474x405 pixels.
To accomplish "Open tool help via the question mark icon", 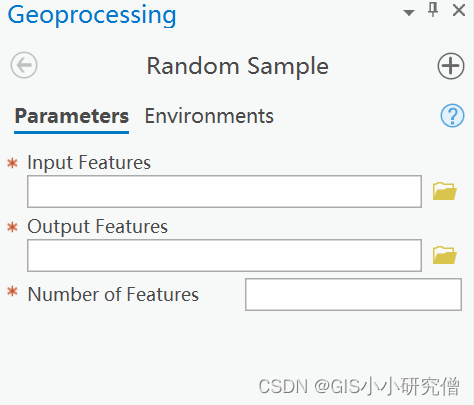I will point(452,116).
